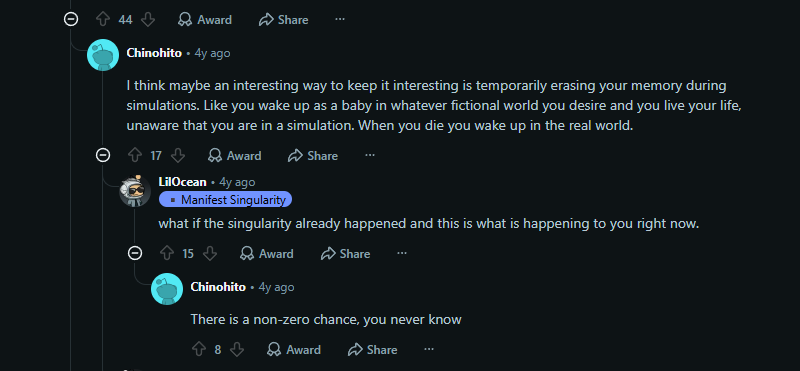
Task: Collapse the thread with 44 points
Action: (71, 19)
